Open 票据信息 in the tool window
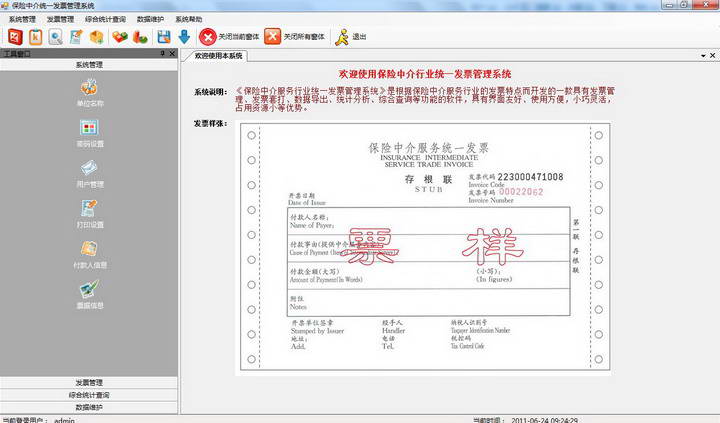Viewport: 720px width, 423px height. click(90, 295)
